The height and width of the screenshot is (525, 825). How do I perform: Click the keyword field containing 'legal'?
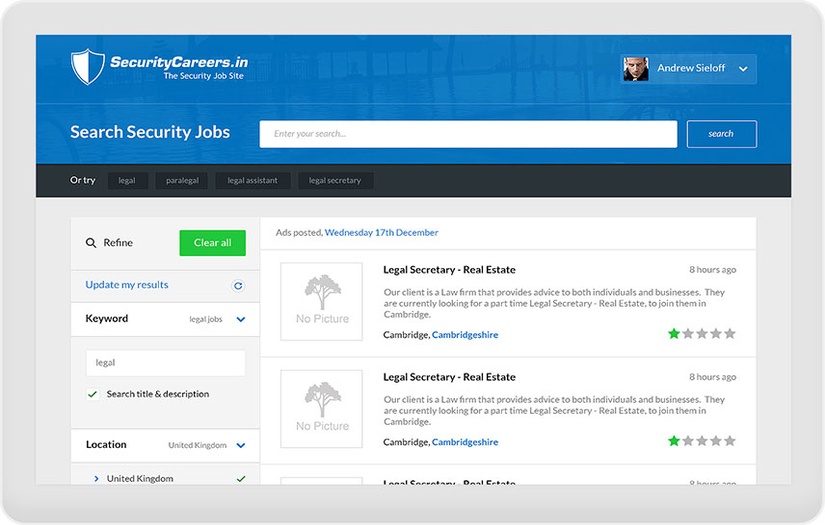tap(165, 363)
